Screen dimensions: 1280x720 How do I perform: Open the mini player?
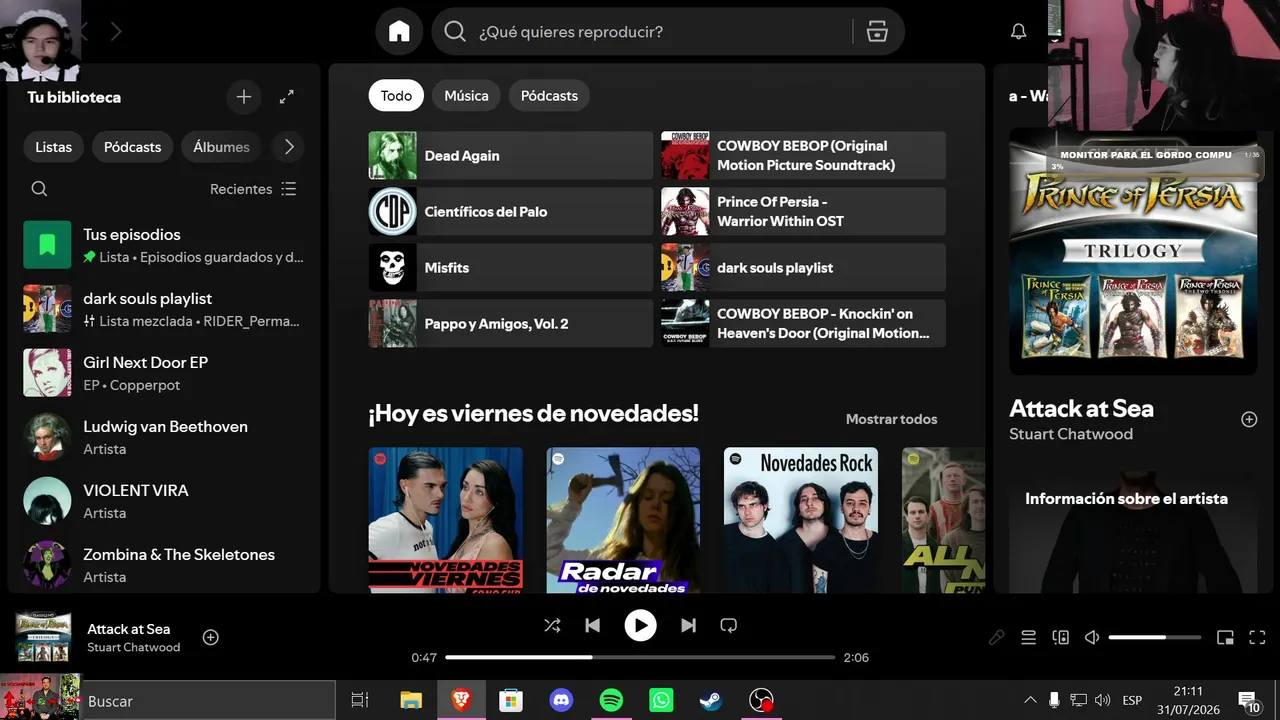tap(1225, 638)
